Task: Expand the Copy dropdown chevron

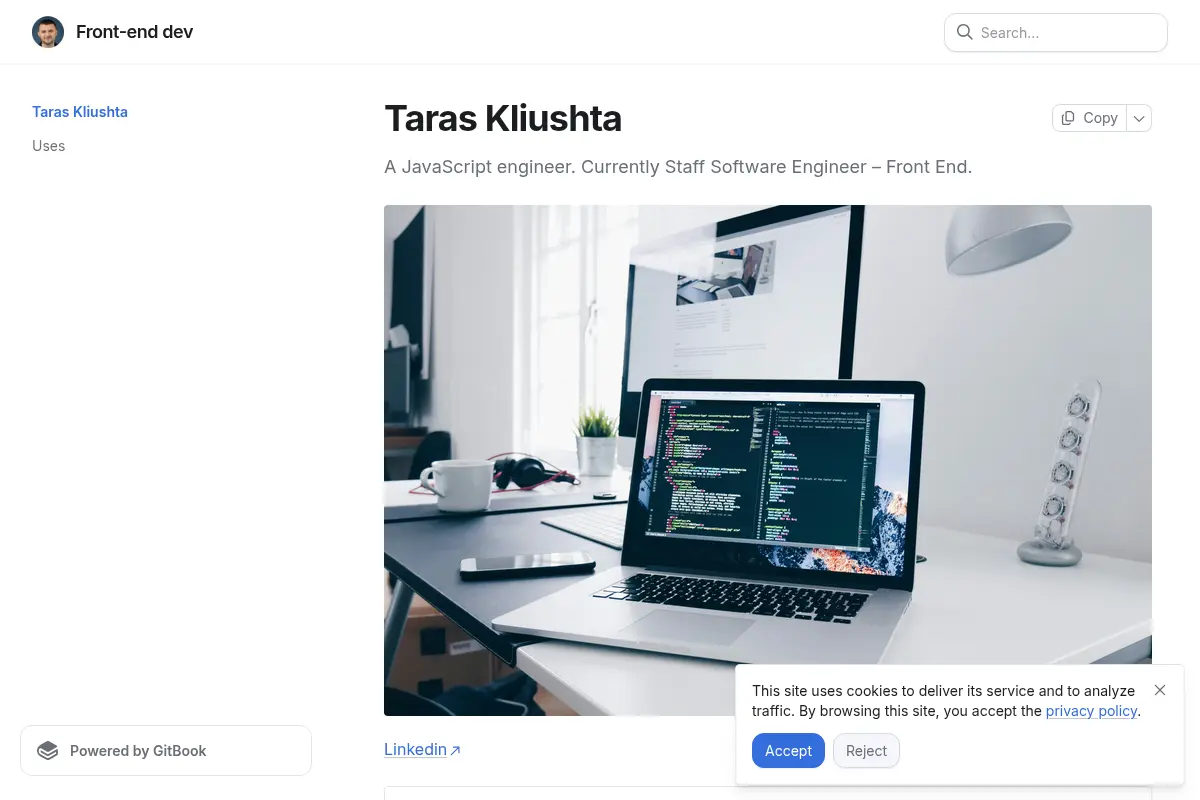Action: [1139, 118]
